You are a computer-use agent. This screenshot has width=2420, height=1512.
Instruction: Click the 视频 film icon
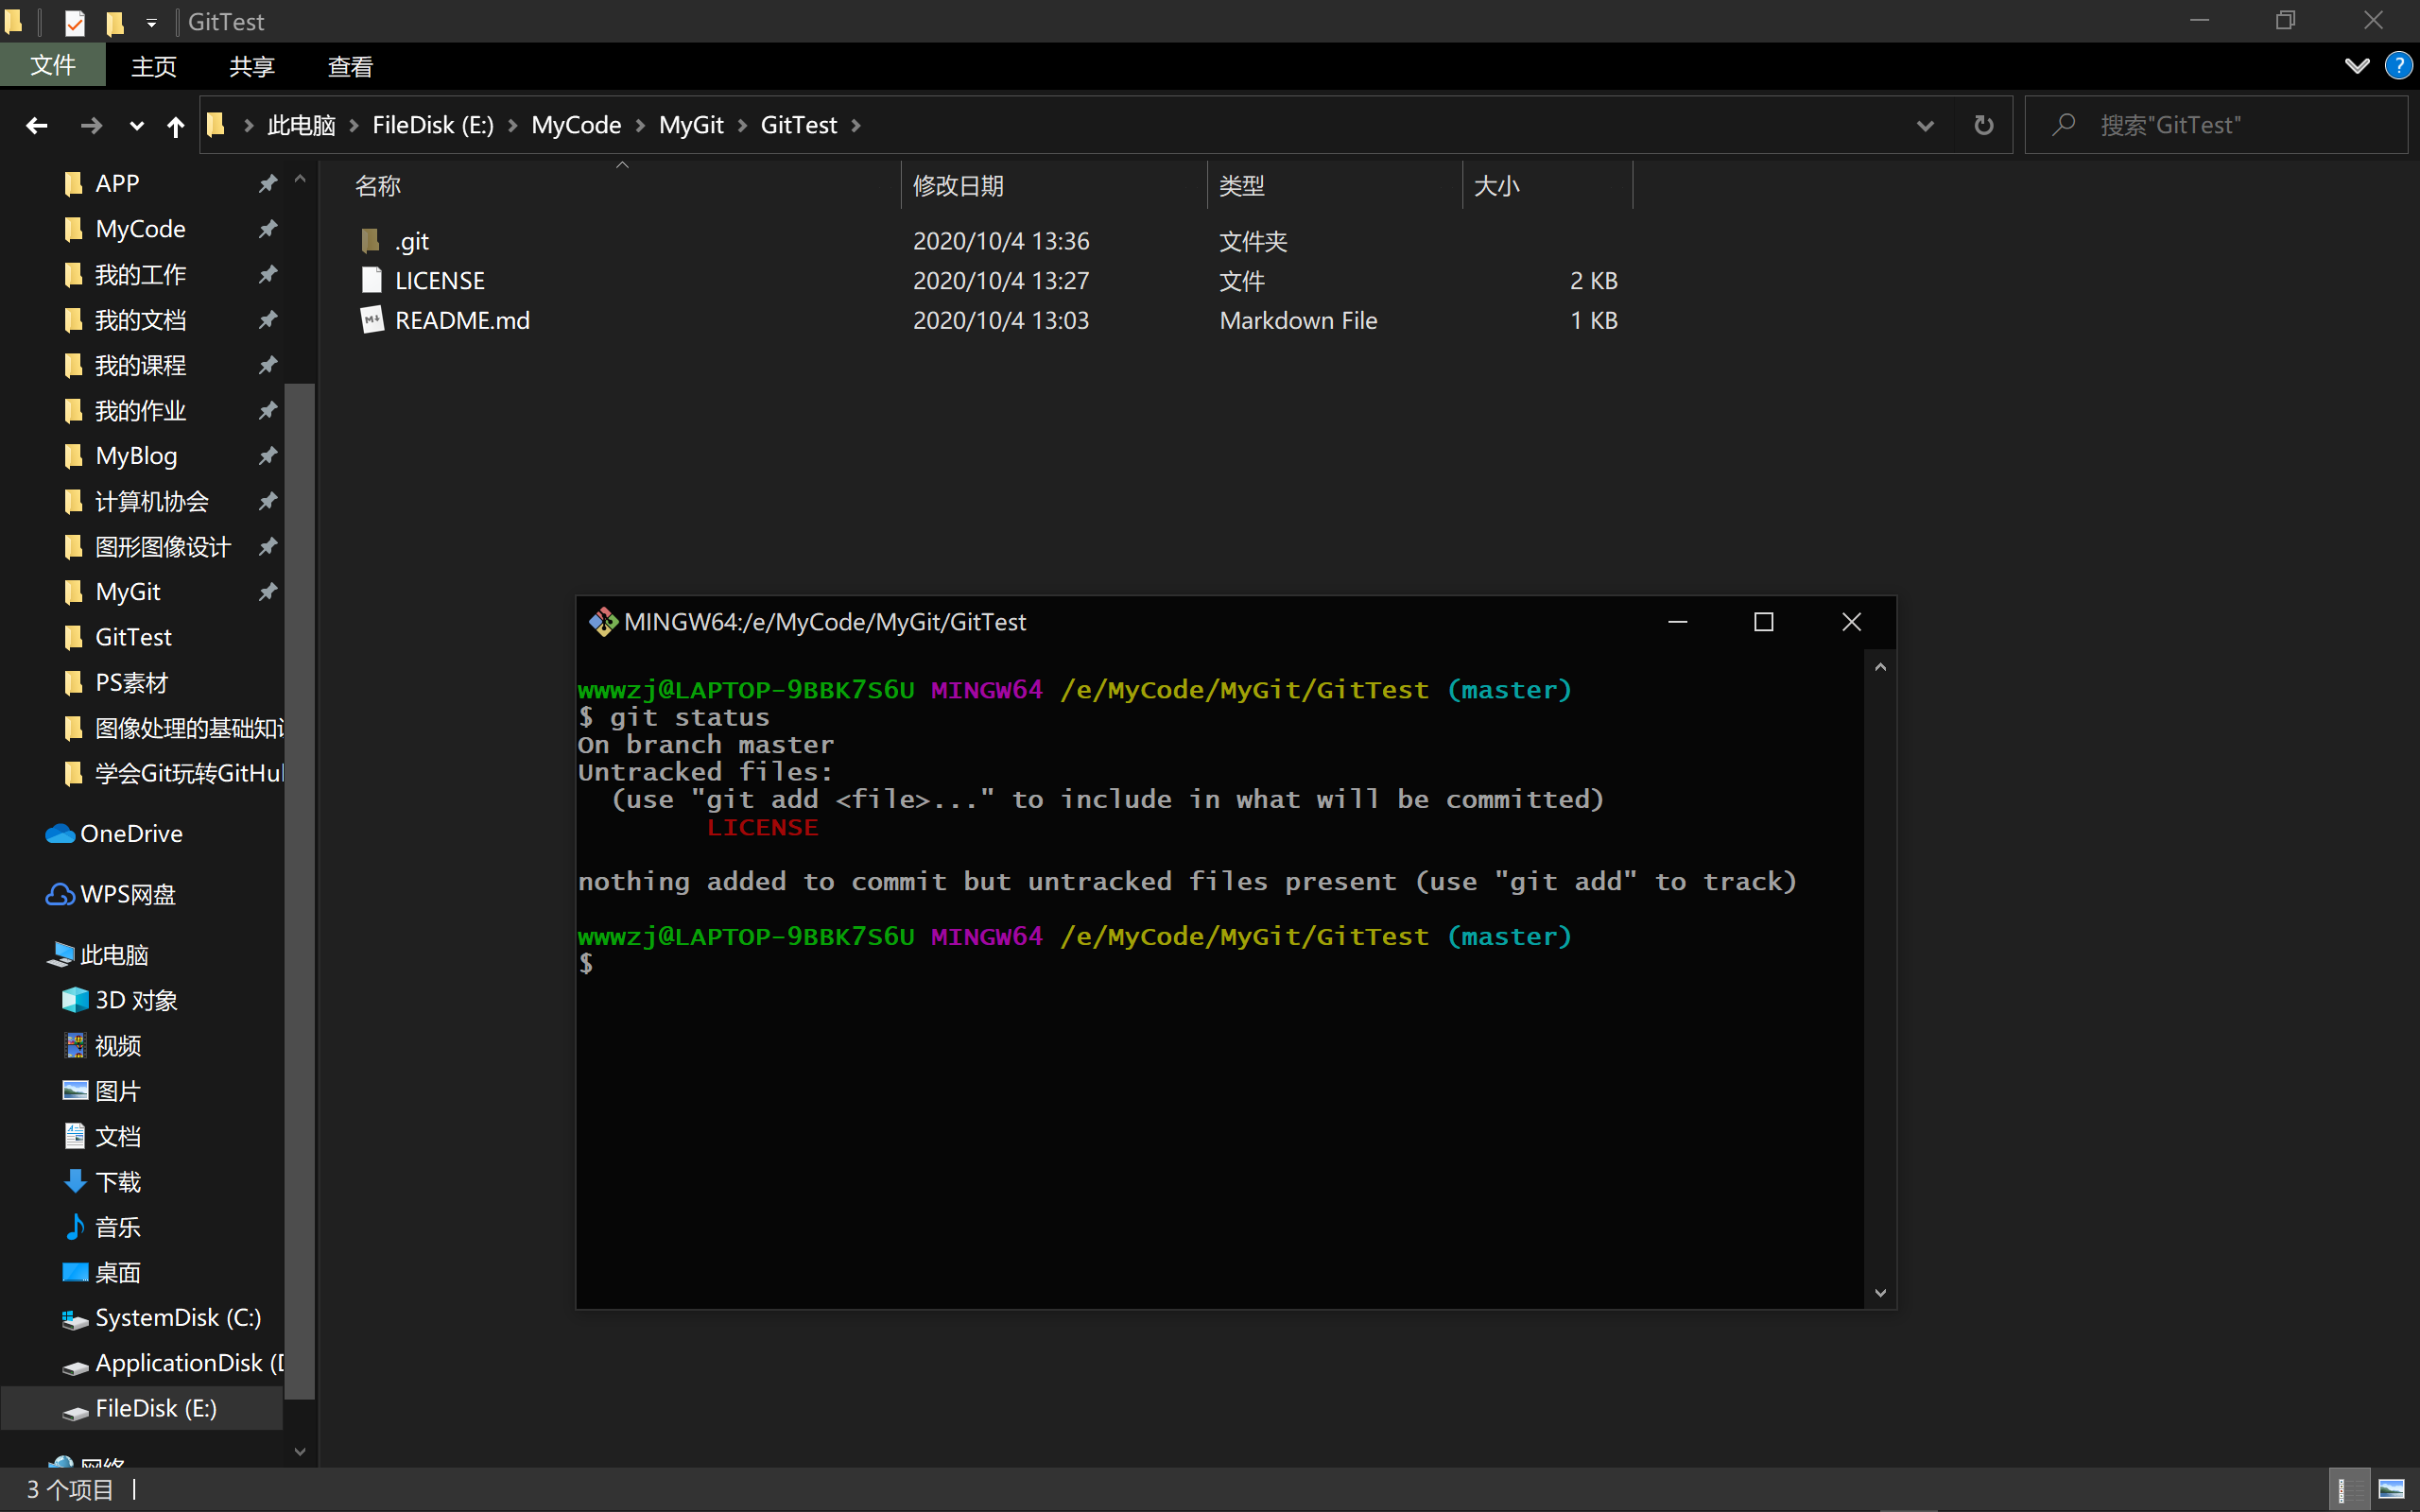[x=75, y=1046]
